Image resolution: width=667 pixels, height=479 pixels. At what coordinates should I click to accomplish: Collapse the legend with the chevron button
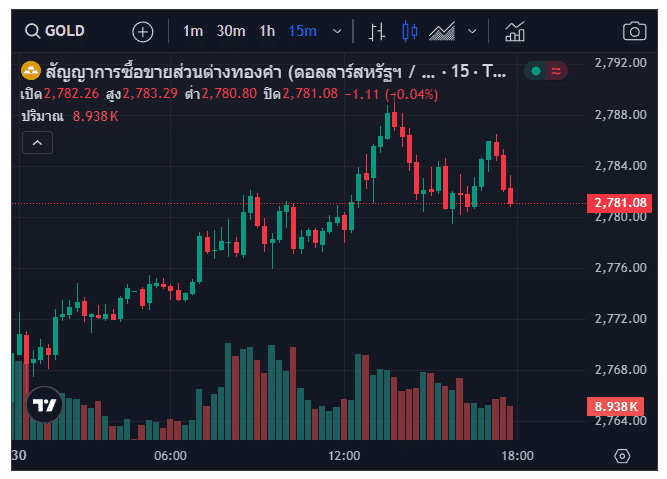click(37, 143)
